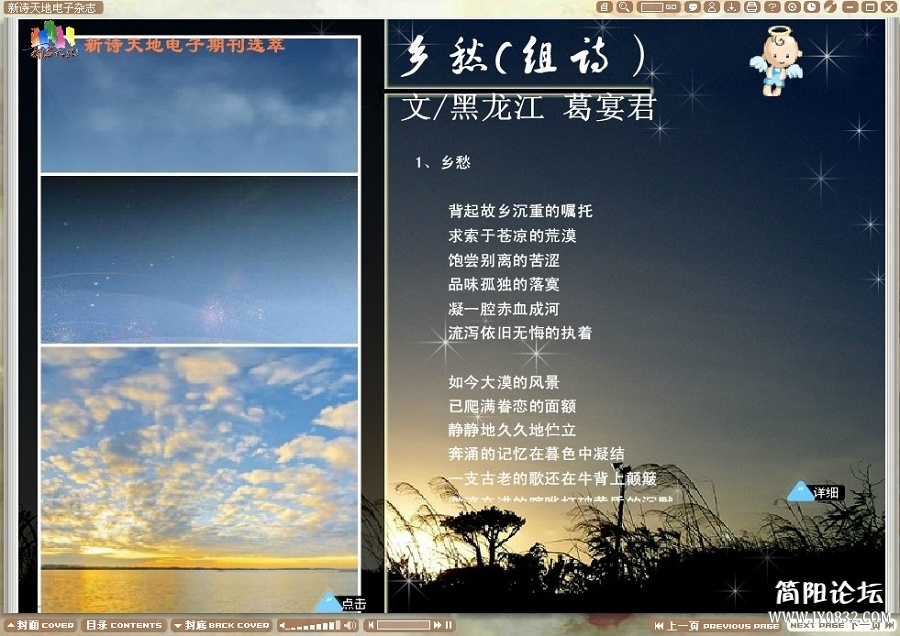Click the loud speaker volume icon
Screen dimensions: 900x636
click(x=350, y=625)
